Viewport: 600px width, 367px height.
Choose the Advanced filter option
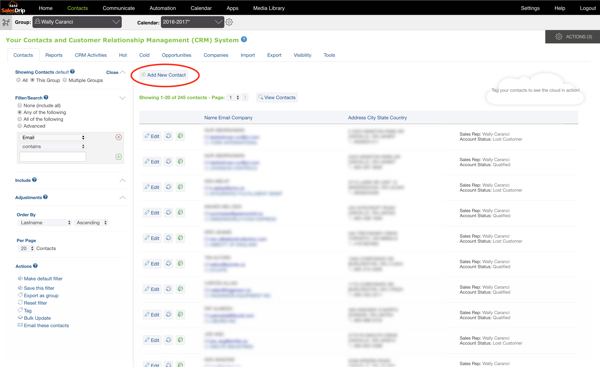[x=20, y=126]
